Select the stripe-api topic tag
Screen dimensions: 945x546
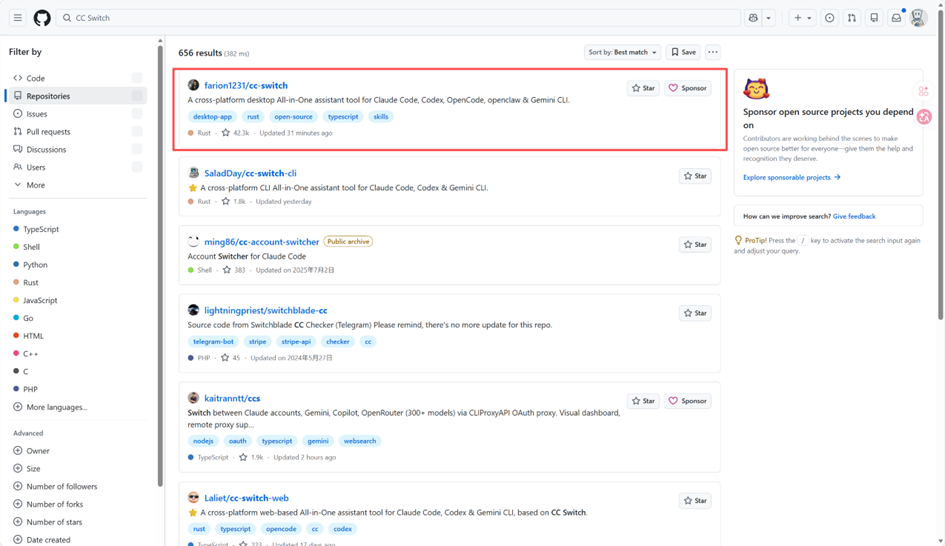pos(296,342)
